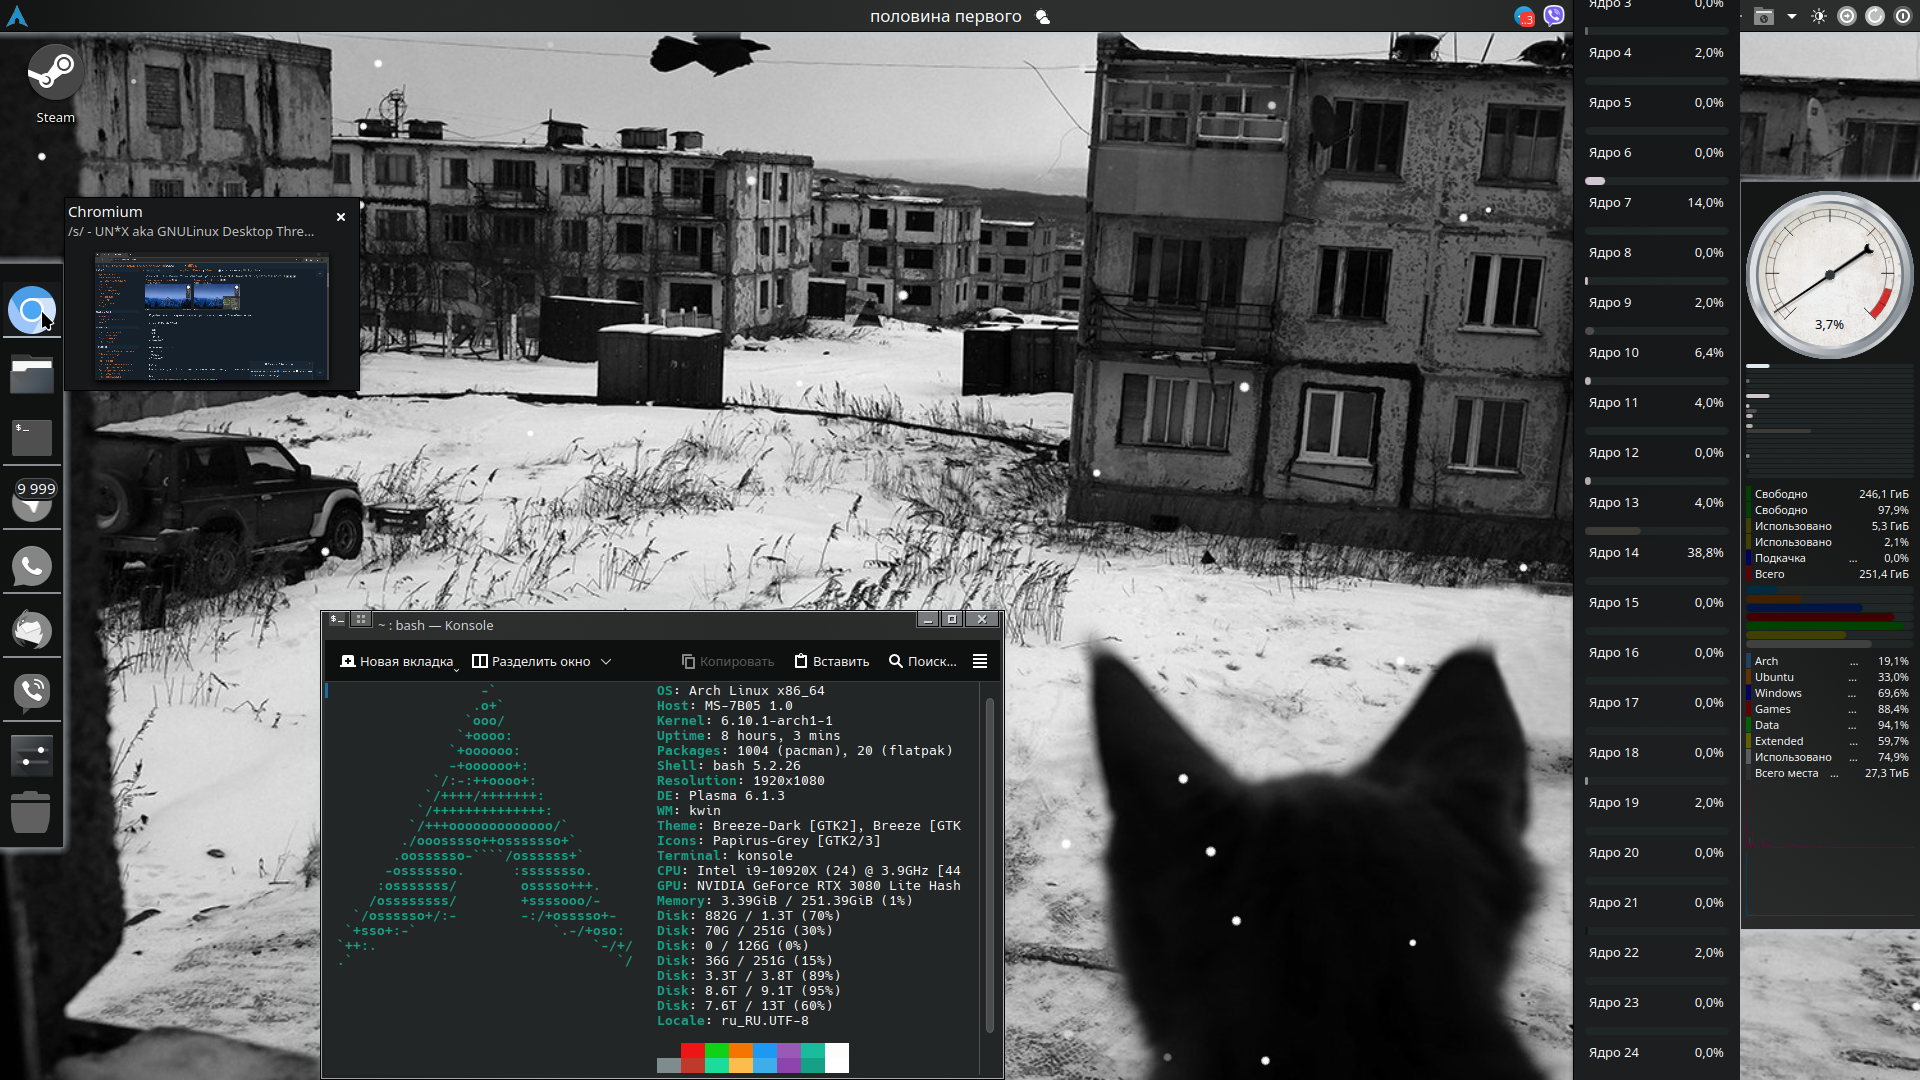
Task: Expand the New Tab dropdown chevron in Konsole
Action: (456, 669)
